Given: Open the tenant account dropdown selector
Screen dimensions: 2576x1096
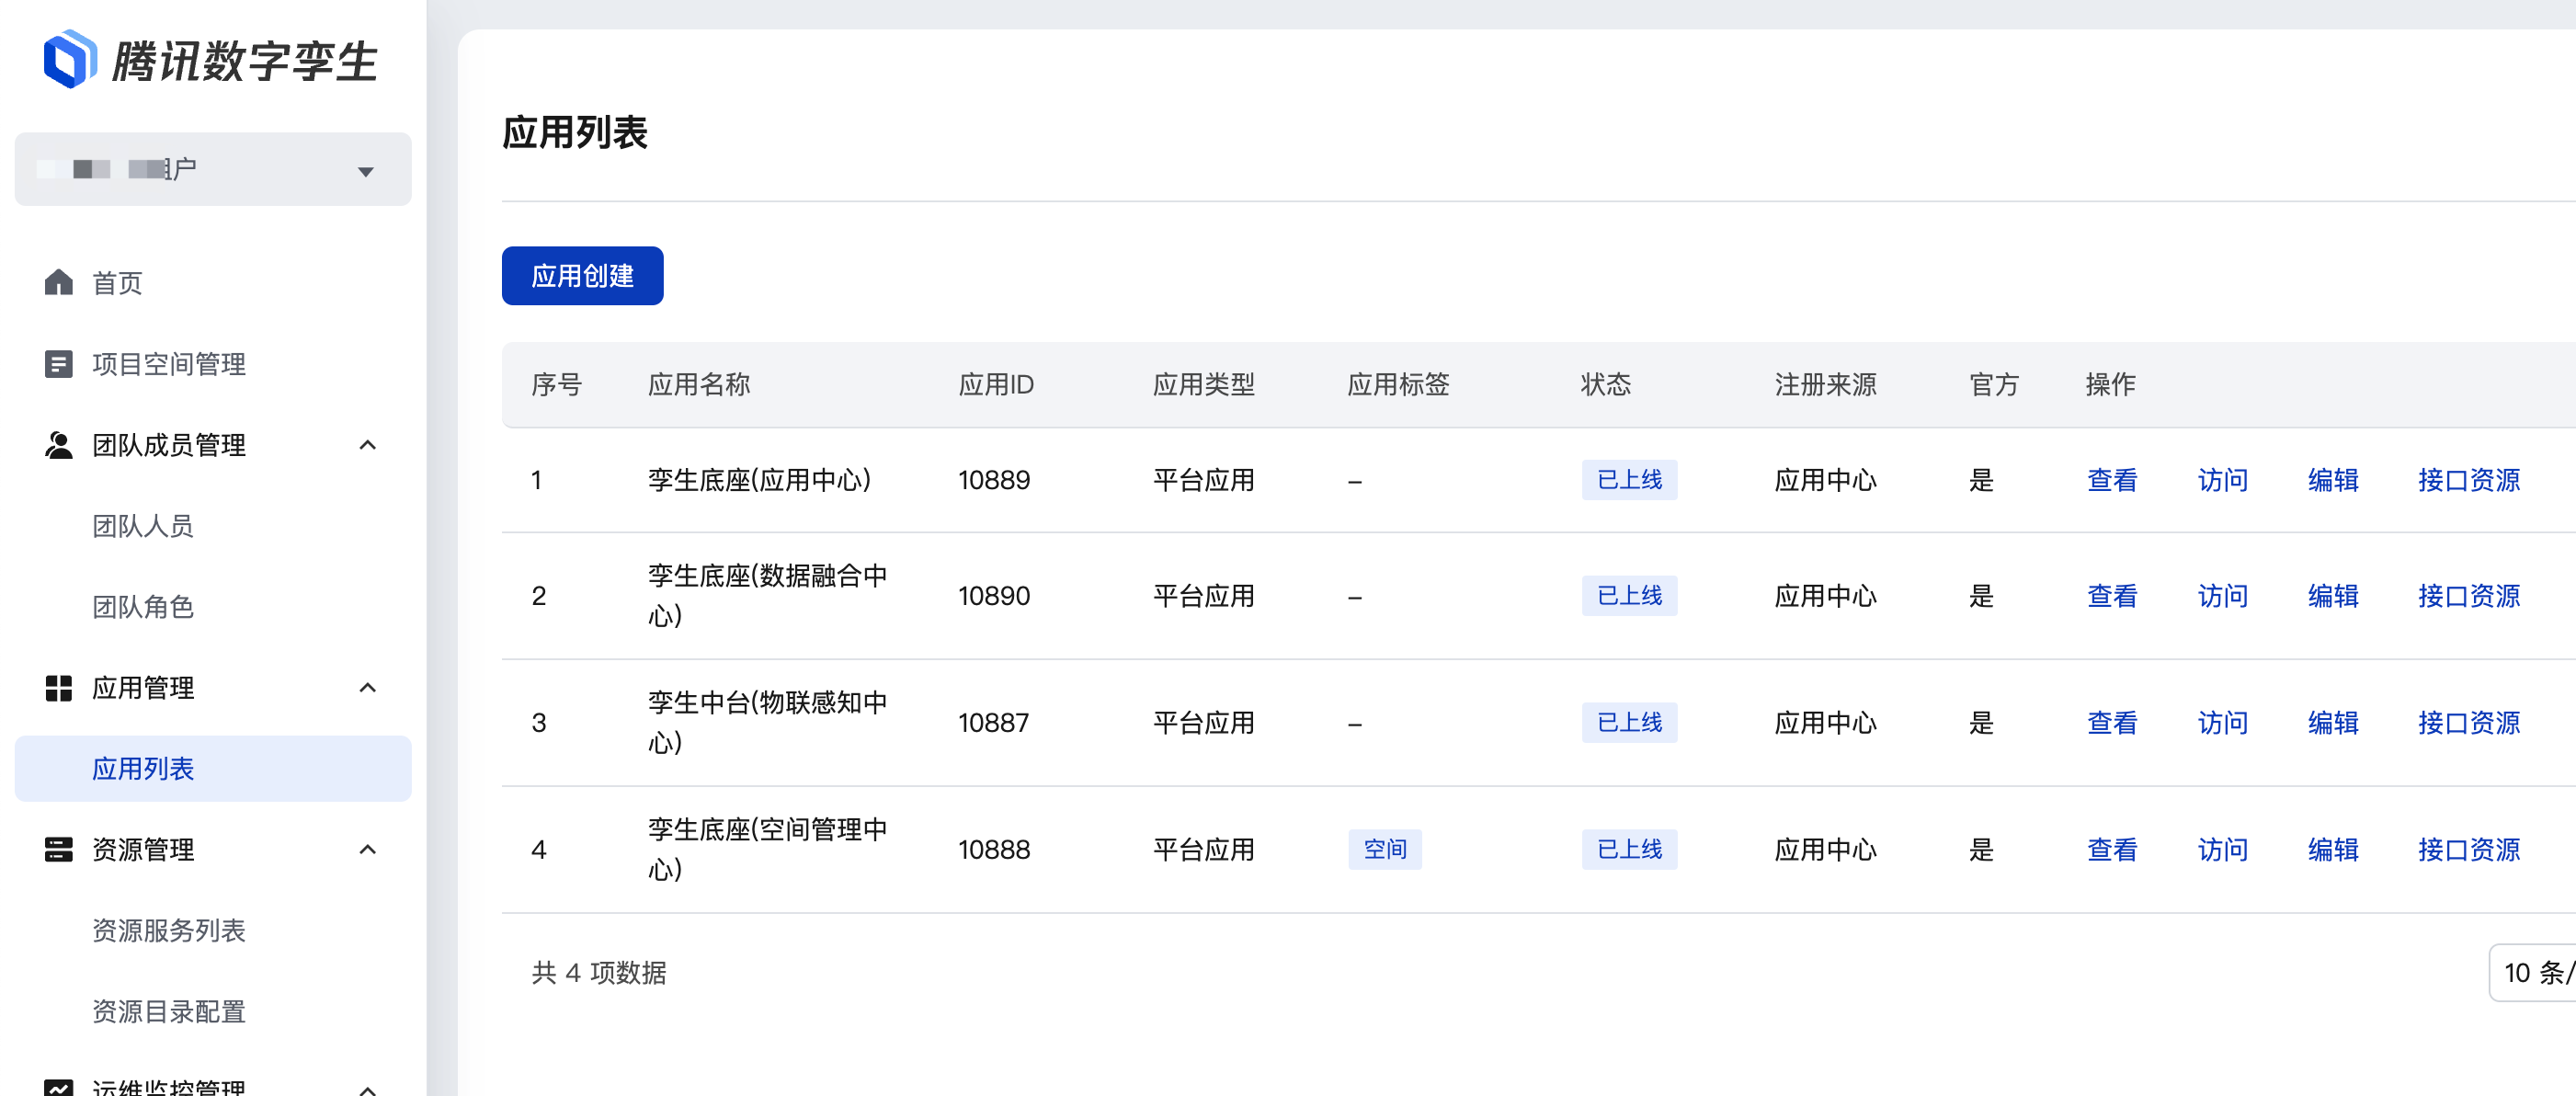Looking at the screenshot, I should [212, 170].
